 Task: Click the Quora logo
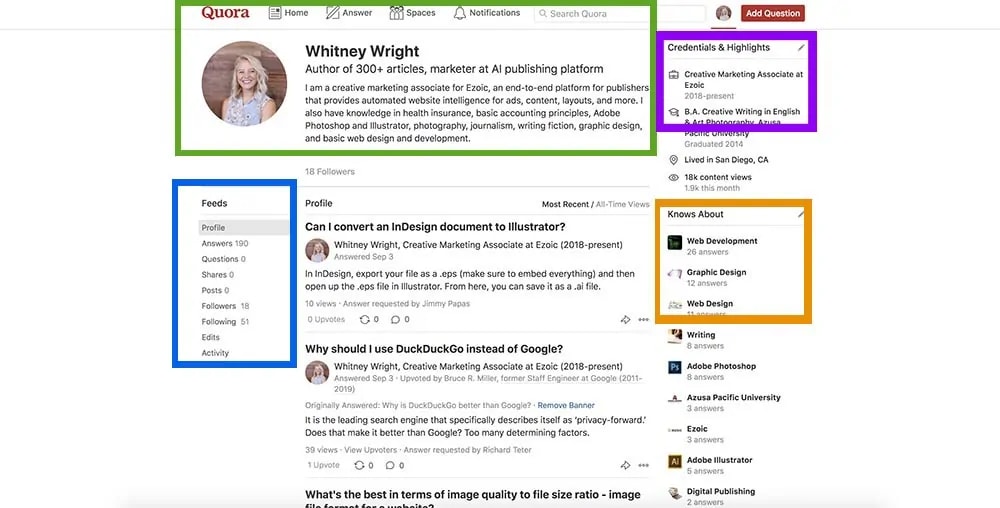click(225, 13)
